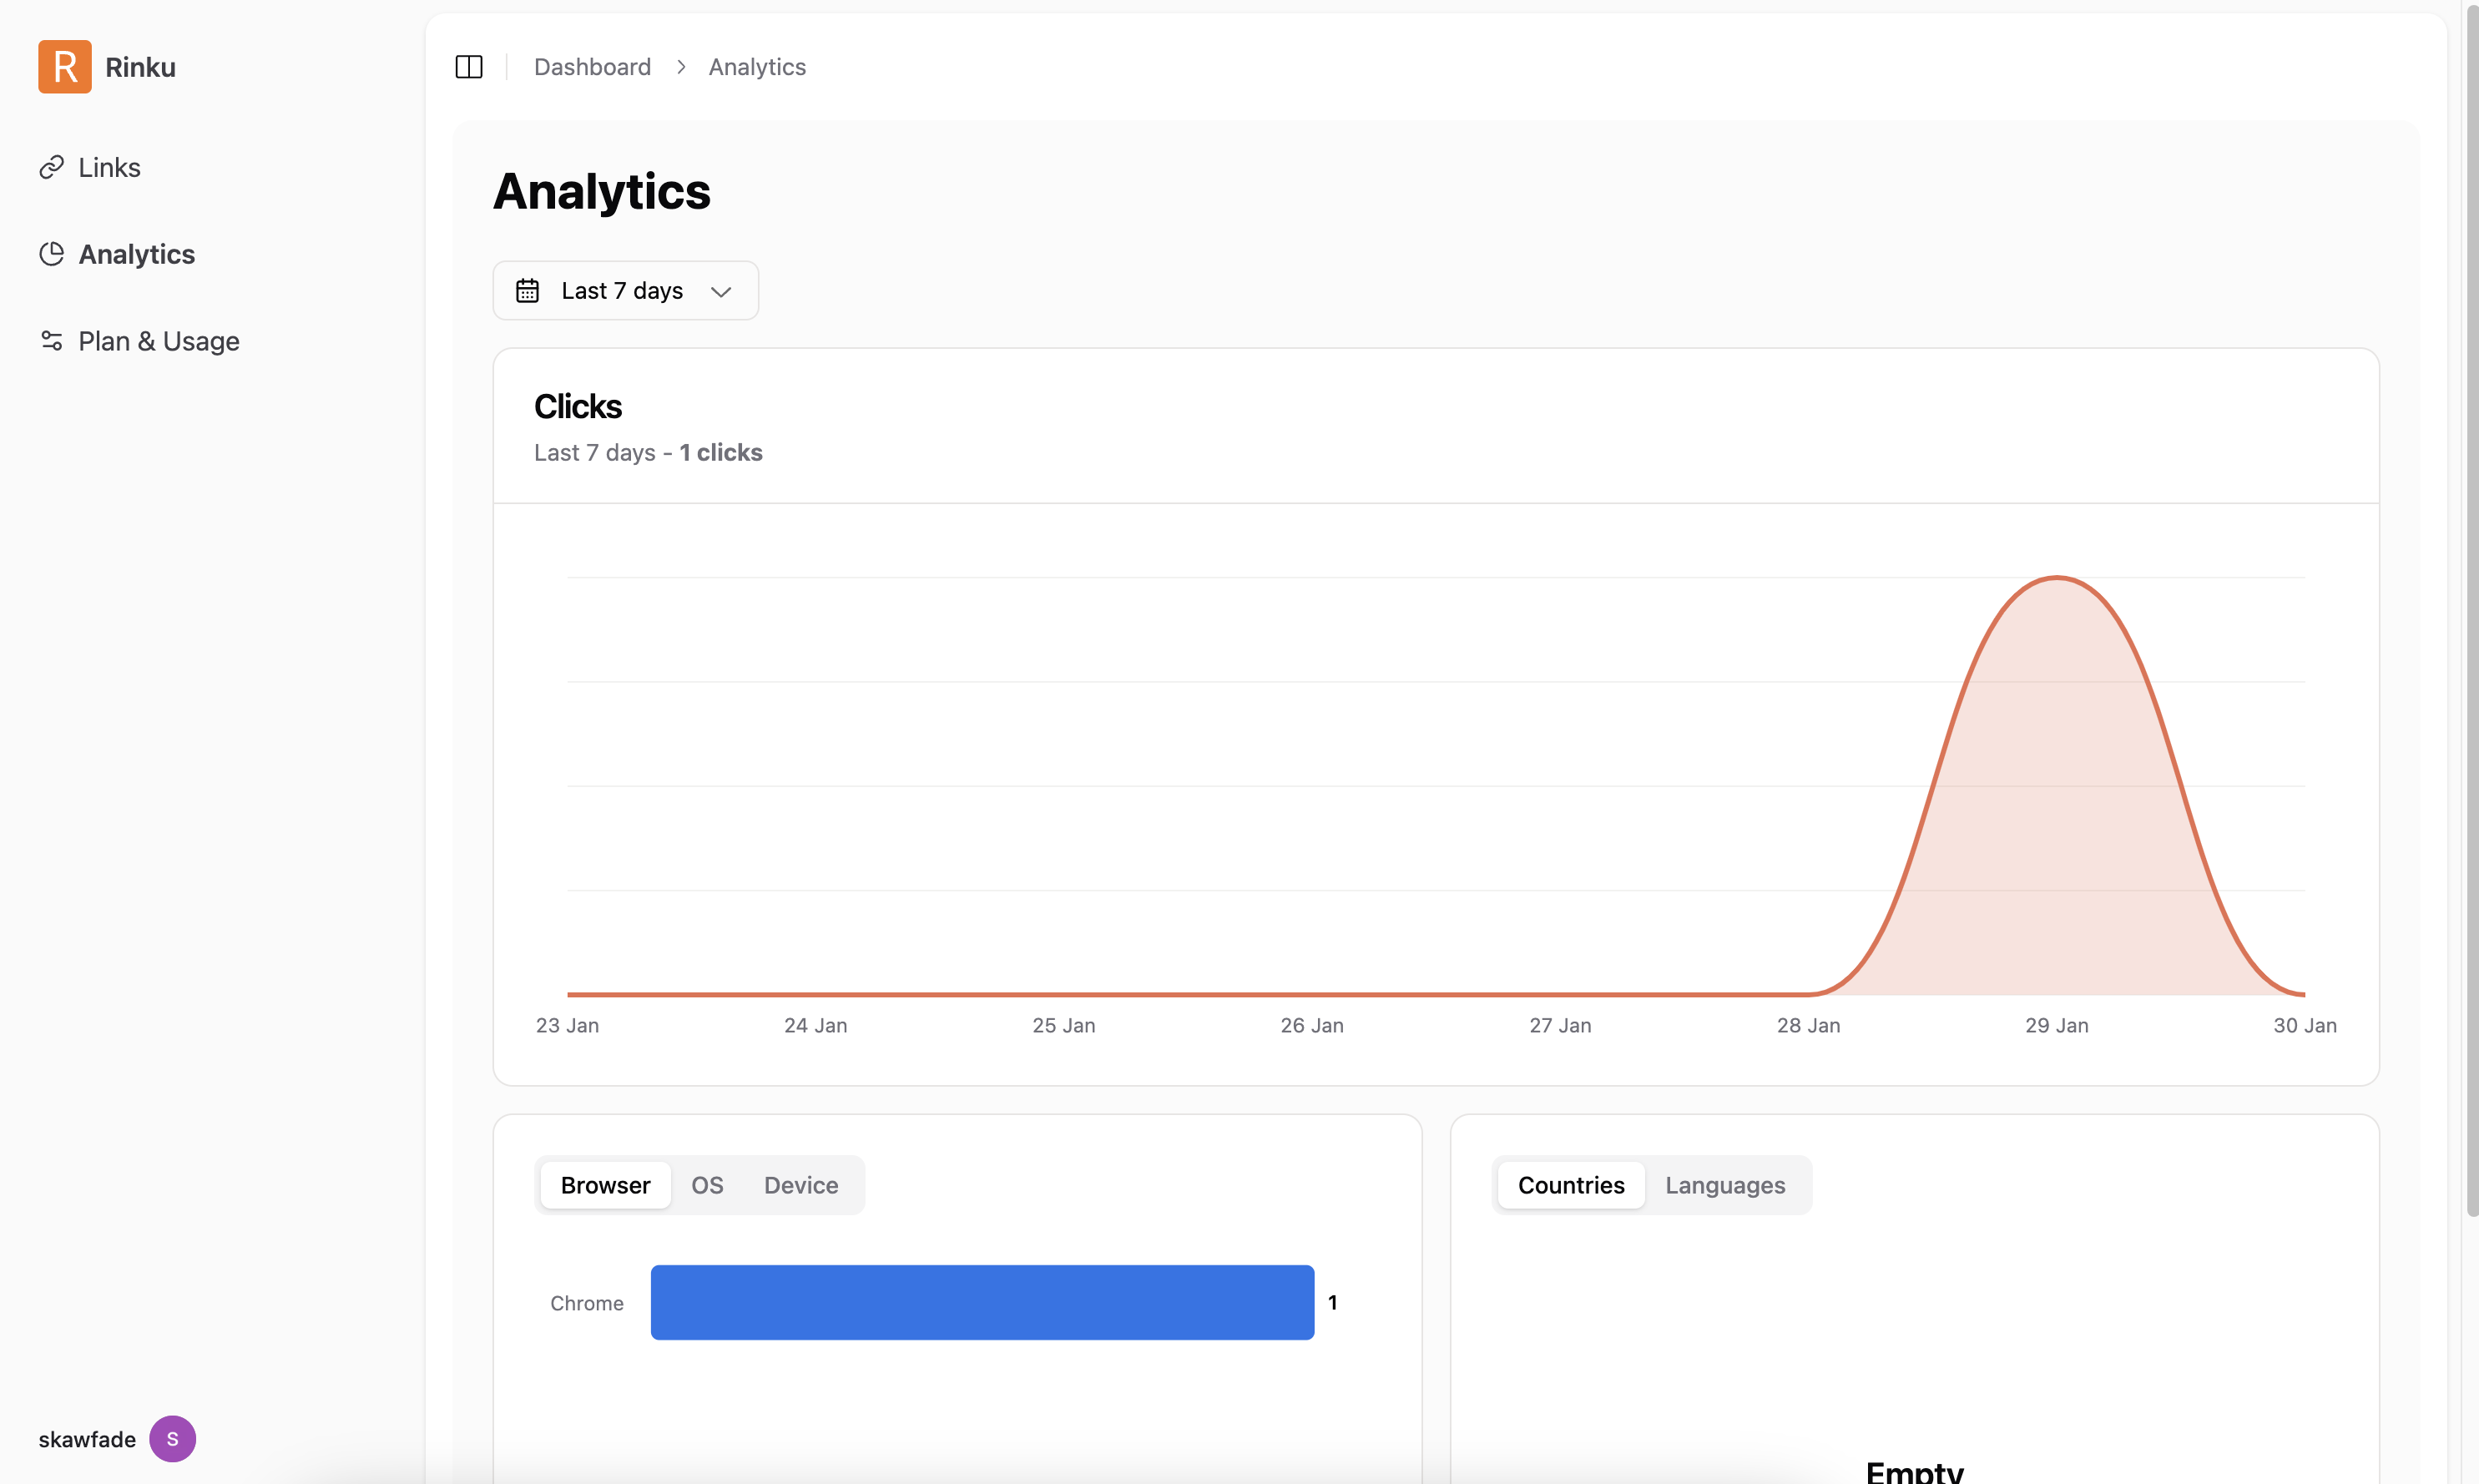Click the skawfade username
Screen dimensions: 2479x1484
coord(87,1439)
